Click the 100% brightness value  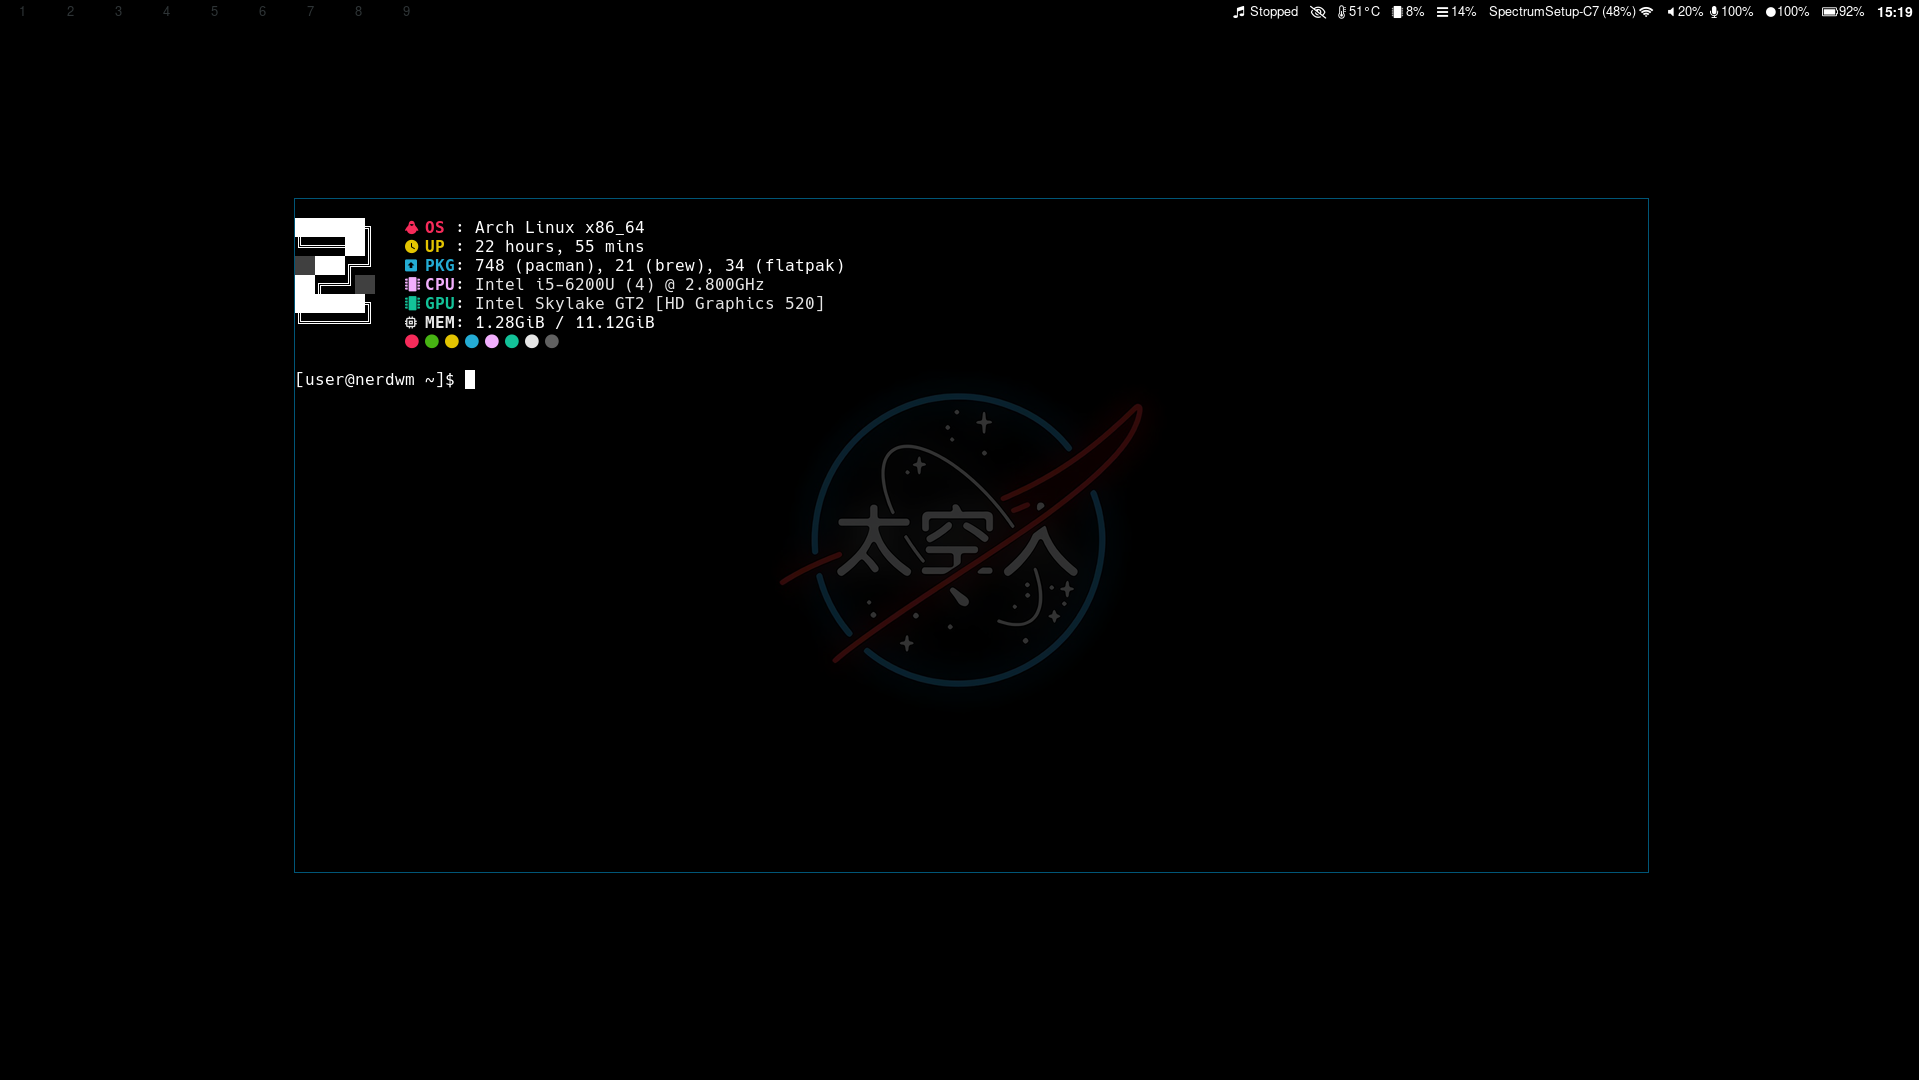pos(1793,12)
